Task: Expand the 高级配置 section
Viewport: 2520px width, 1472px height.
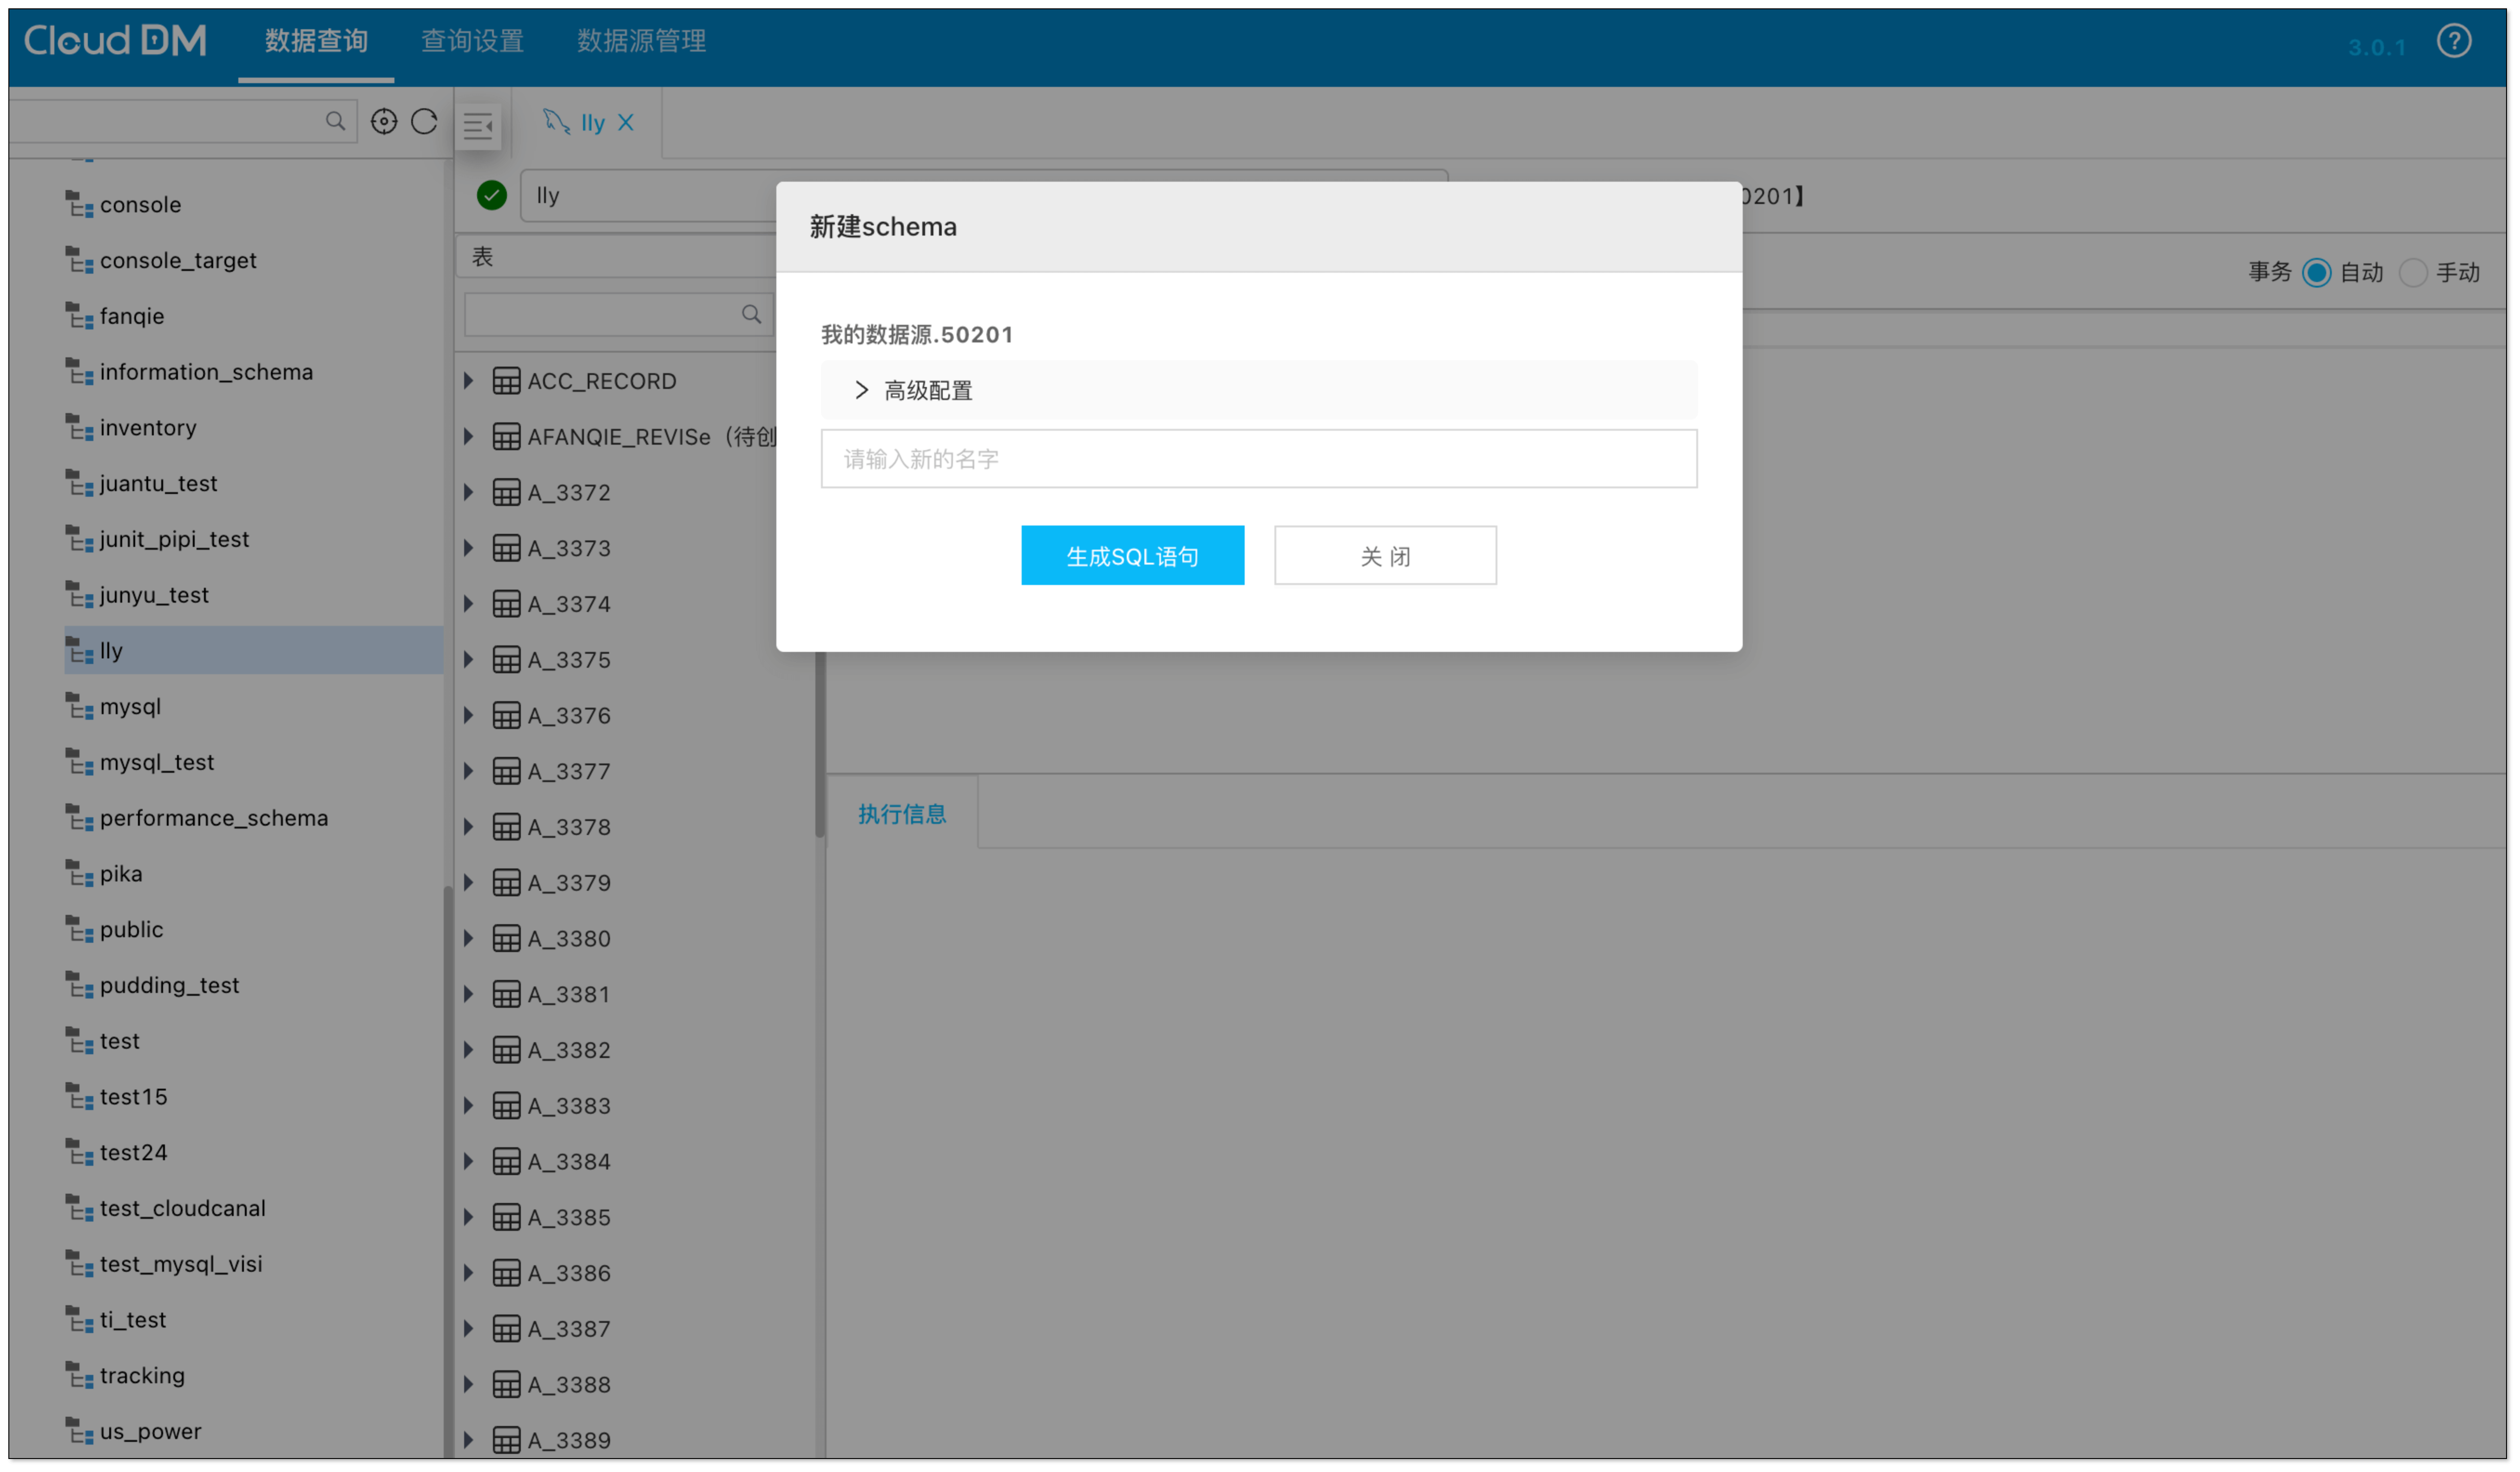Action: pyautogui.click(x=861, y=390)
